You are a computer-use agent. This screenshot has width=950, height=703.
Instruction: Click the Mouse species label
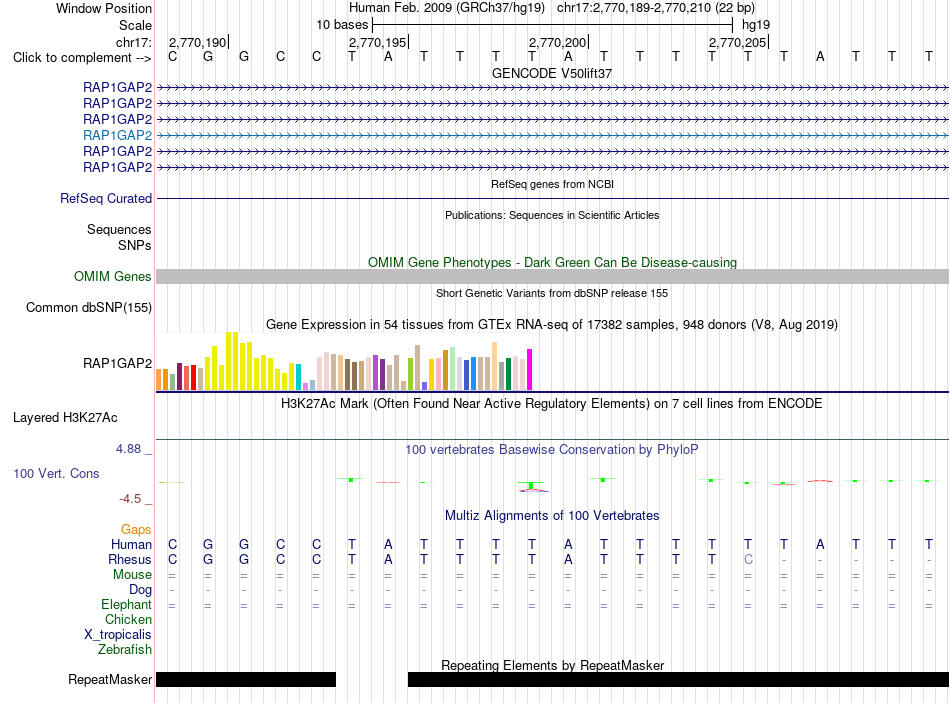[133, 575]
